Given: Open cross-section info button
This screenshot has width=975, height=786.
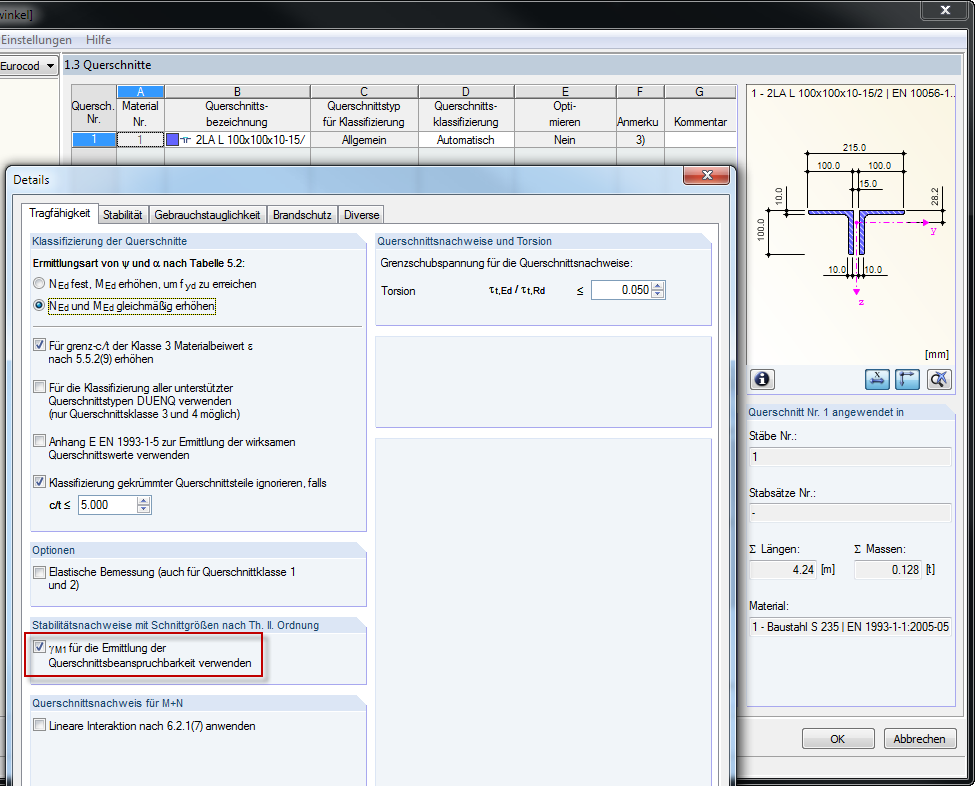Looking at the screenshot, I should click(x=762, y=379).
